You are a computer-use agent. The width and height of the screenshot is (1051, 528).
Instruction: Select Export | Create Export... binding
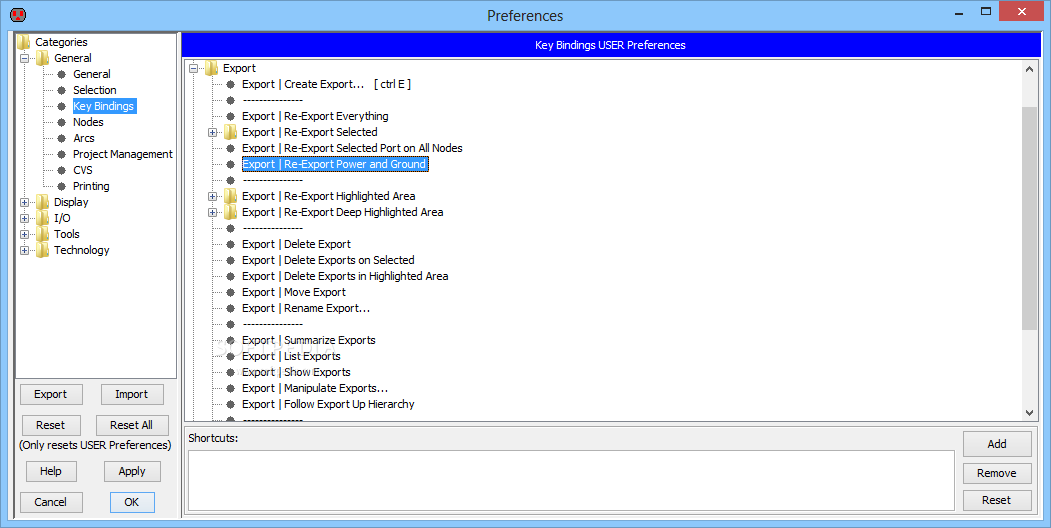pyautogui.click(x=326, y=84)
